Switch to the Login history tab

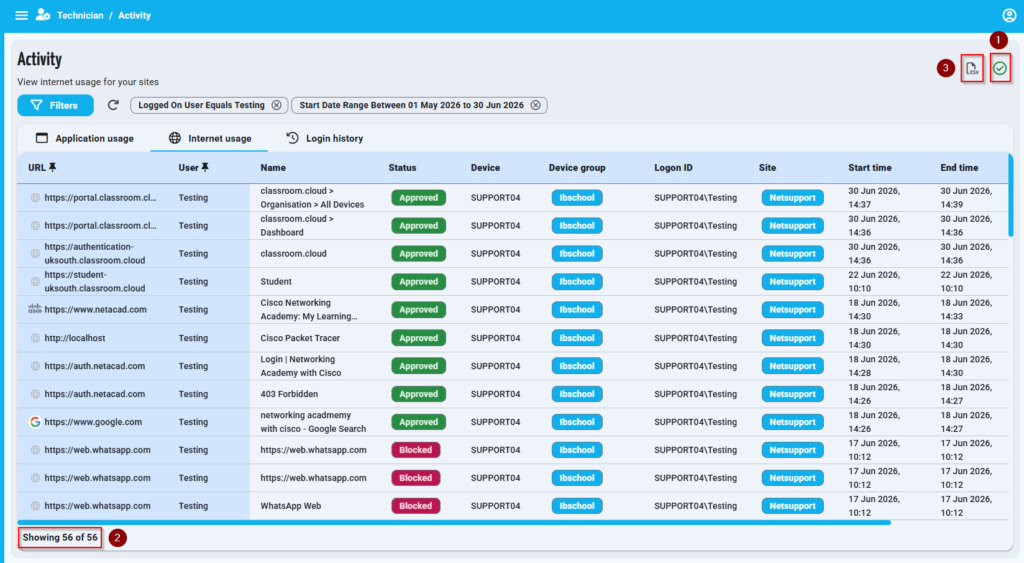325,138
